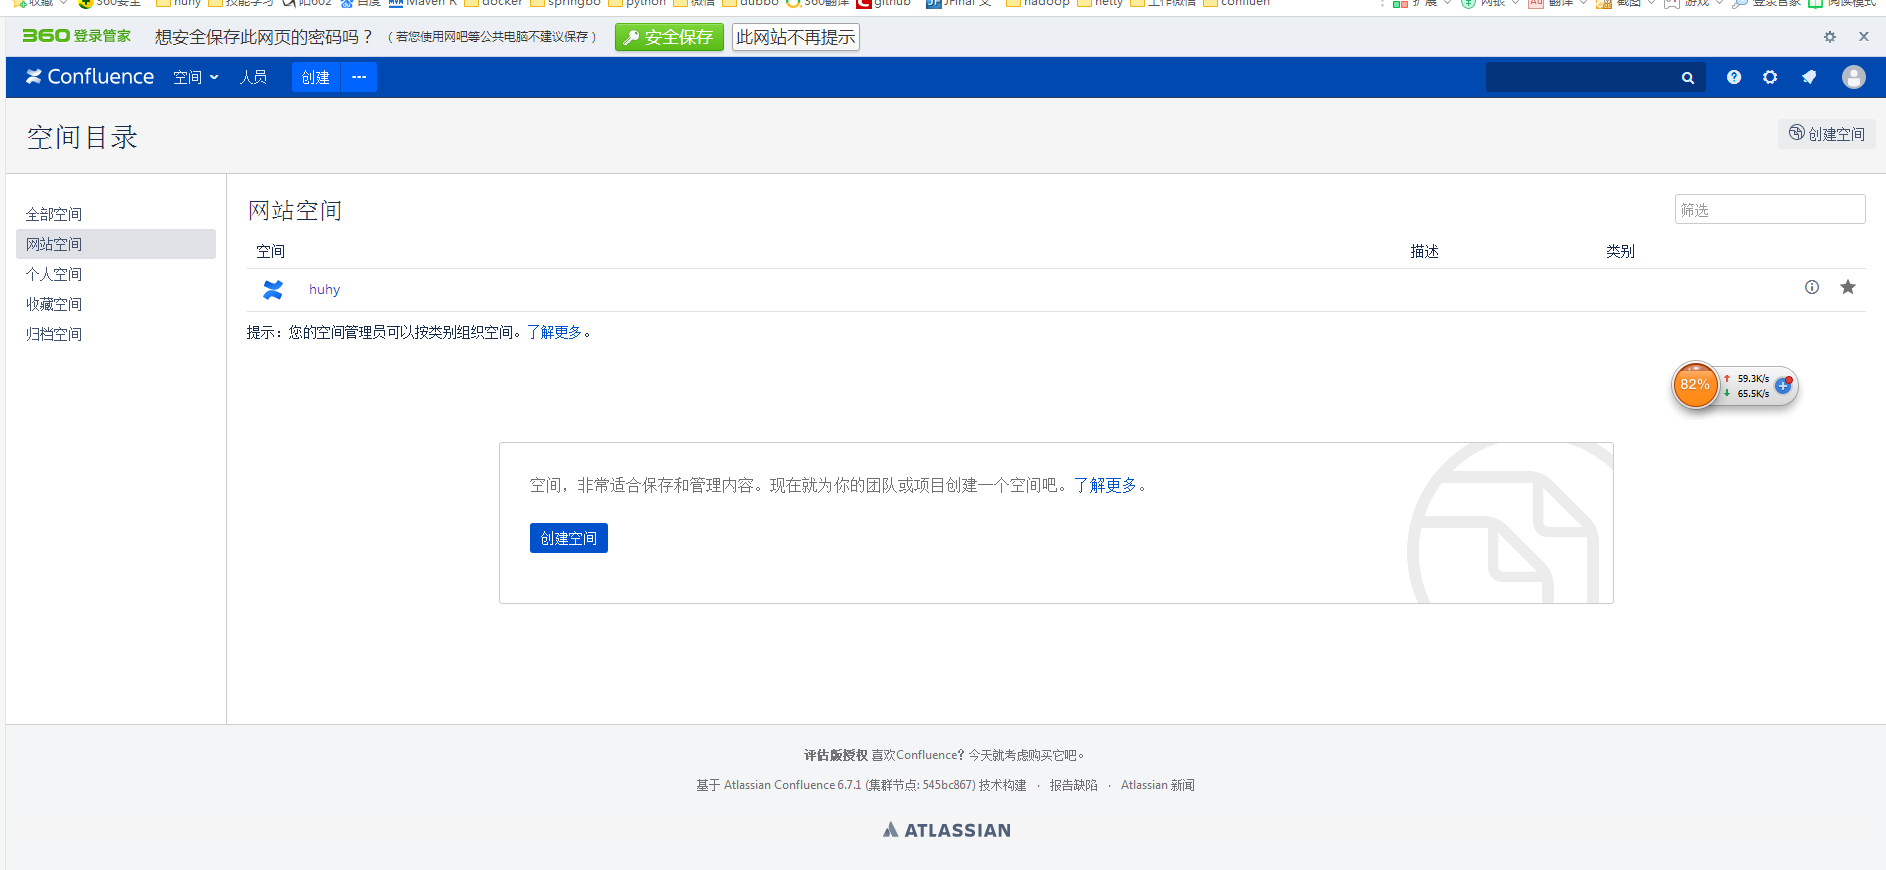Click the orange 82% speed ball

tap(1695, 385)
